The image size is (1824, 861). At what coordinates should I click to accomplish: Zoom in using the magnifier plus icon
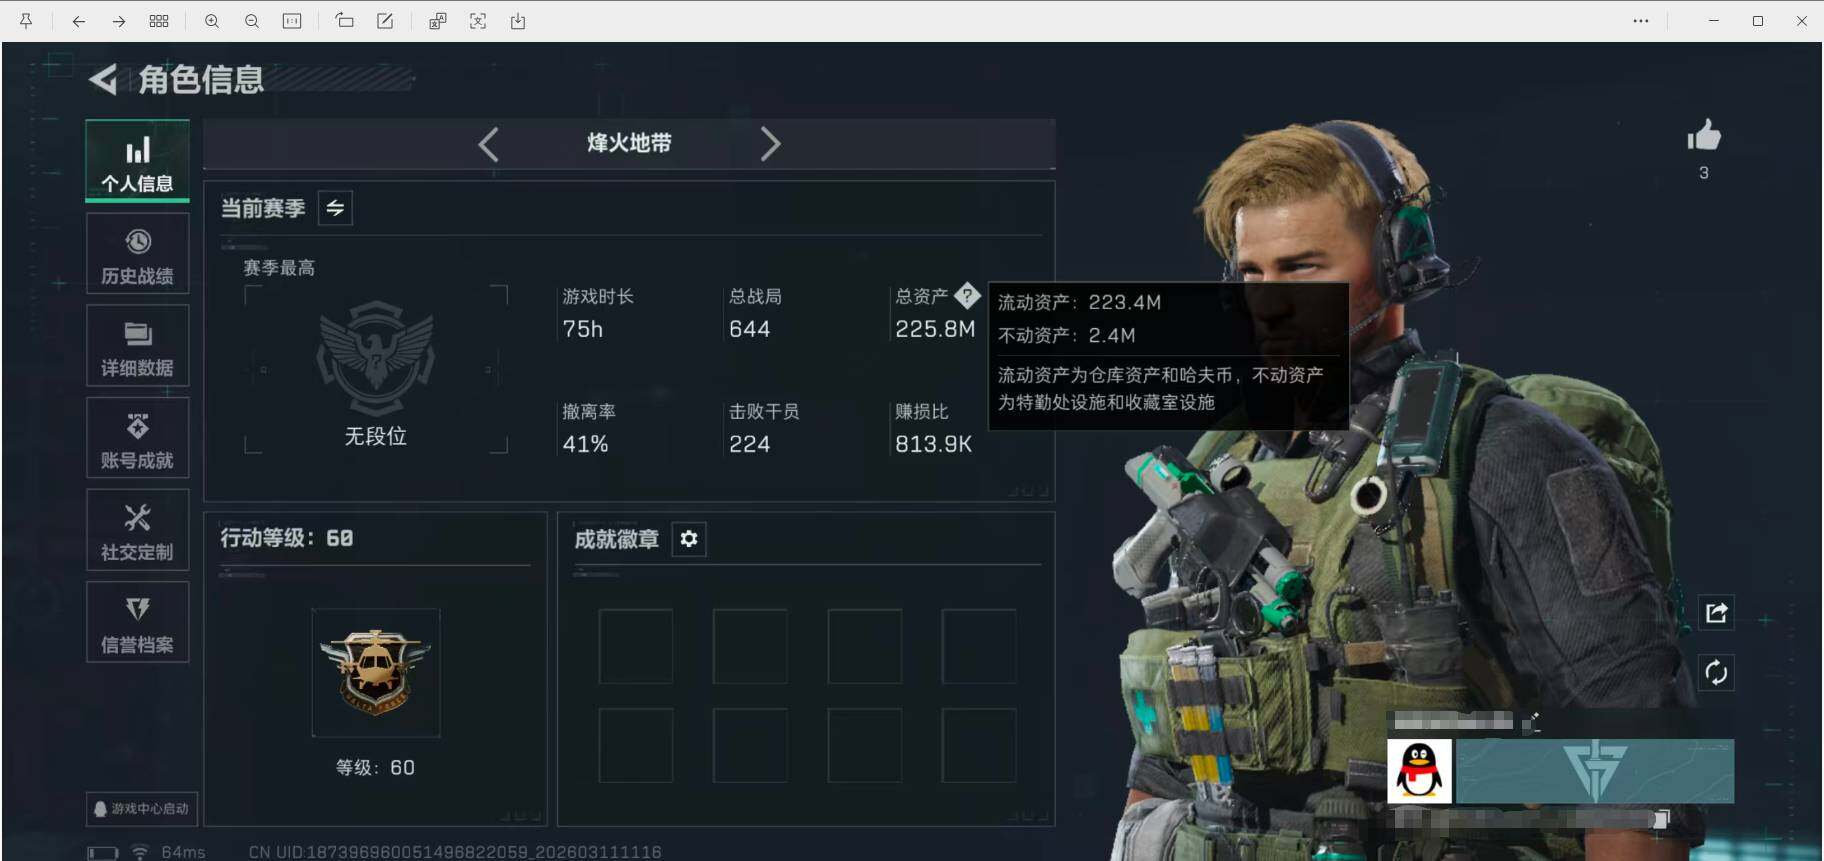[x=212, y=21]
